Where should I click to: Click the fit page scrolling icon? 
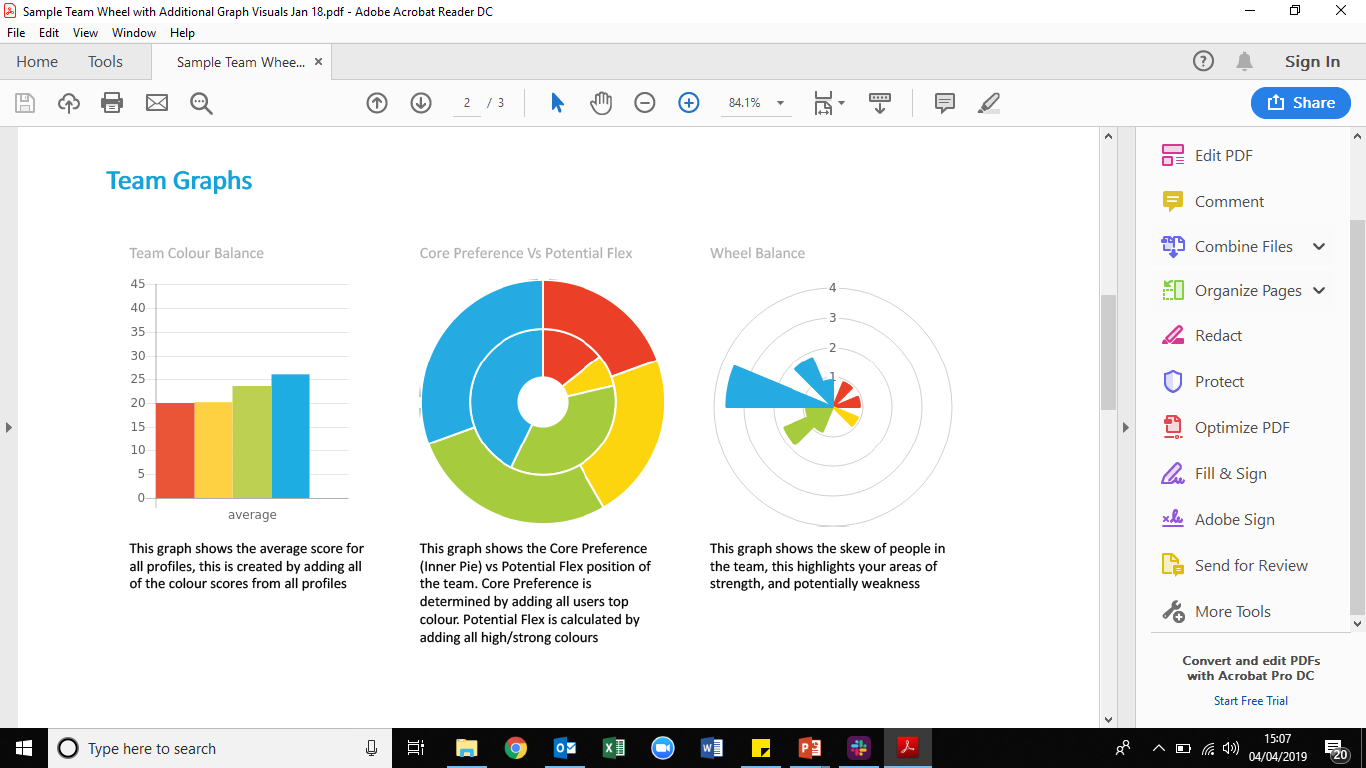[823, 103]
